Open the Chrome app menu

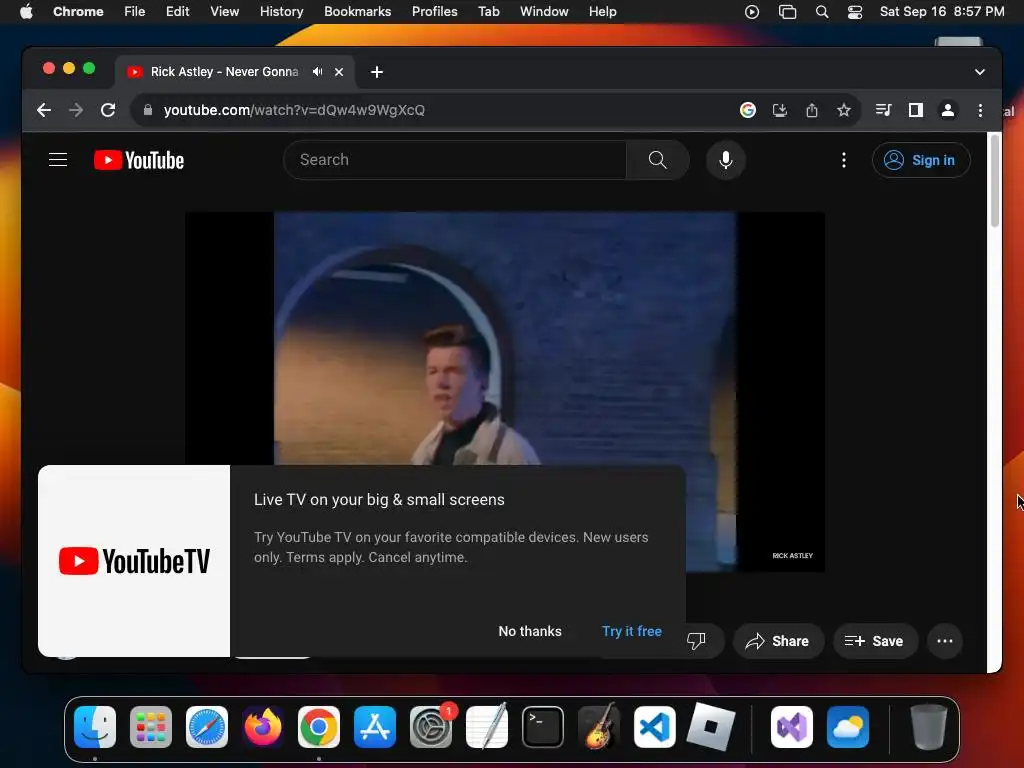[x=78, y=12]
